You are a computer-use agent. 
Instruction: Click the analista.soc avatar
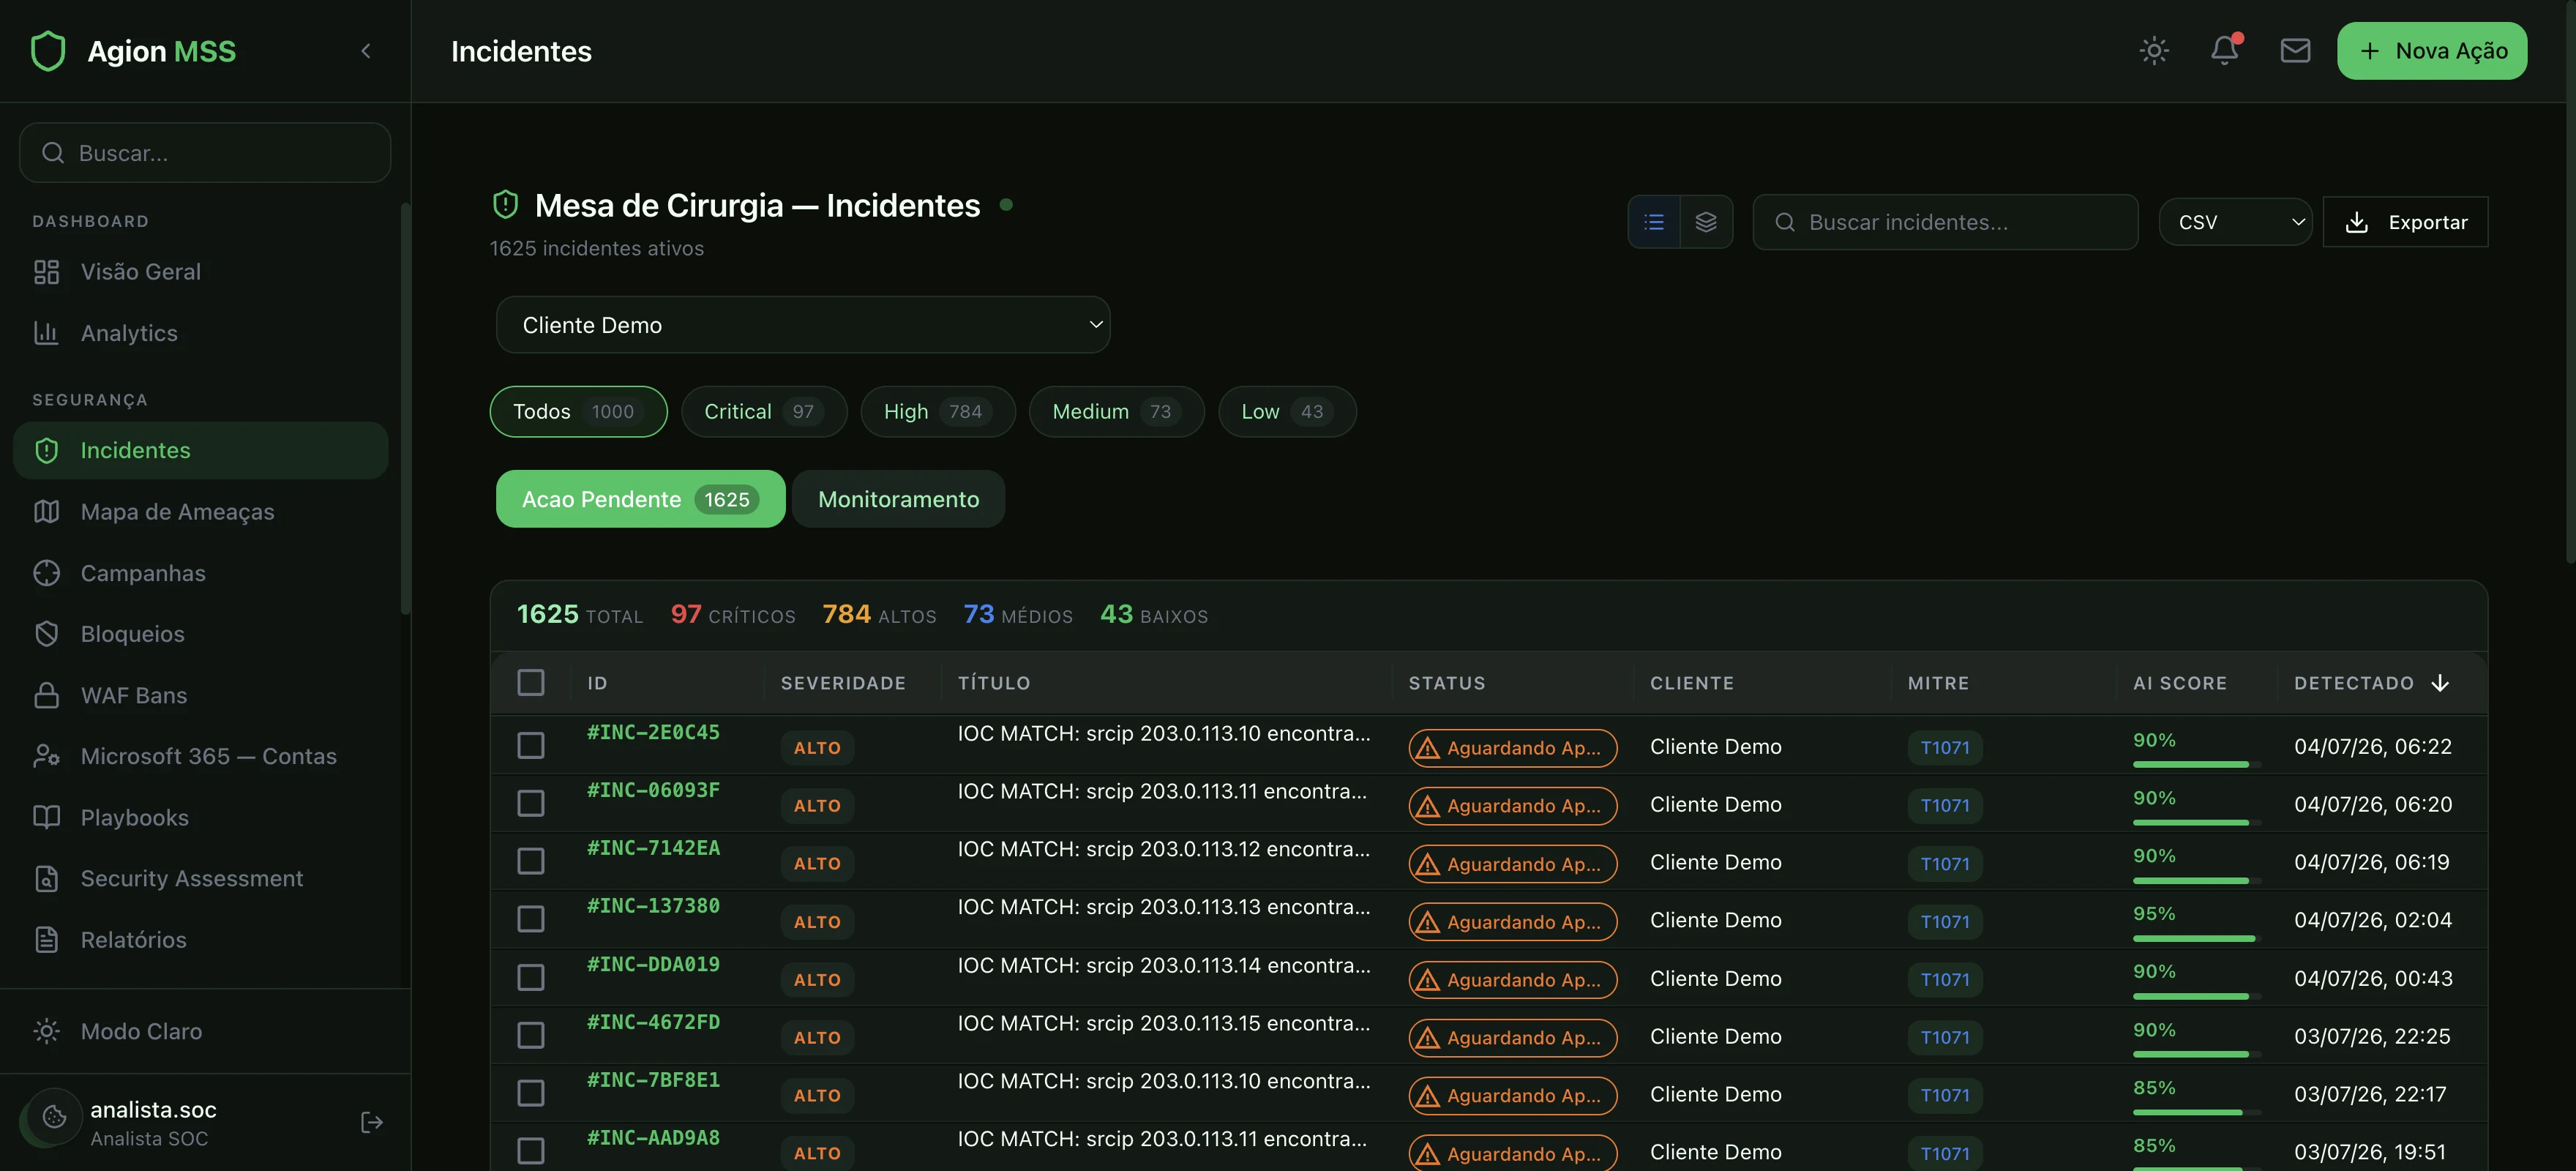tap(54, 1117)
